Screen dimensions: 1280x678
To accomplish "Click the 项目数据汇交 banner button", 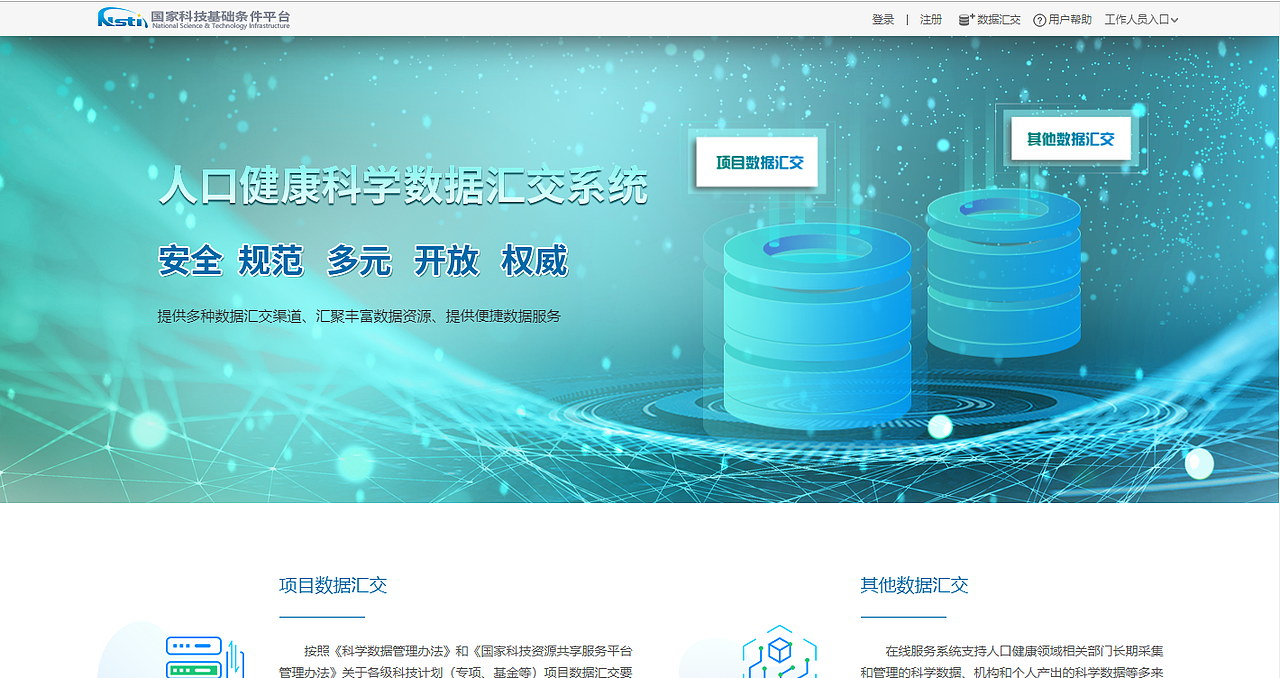I will coord(757,162).
